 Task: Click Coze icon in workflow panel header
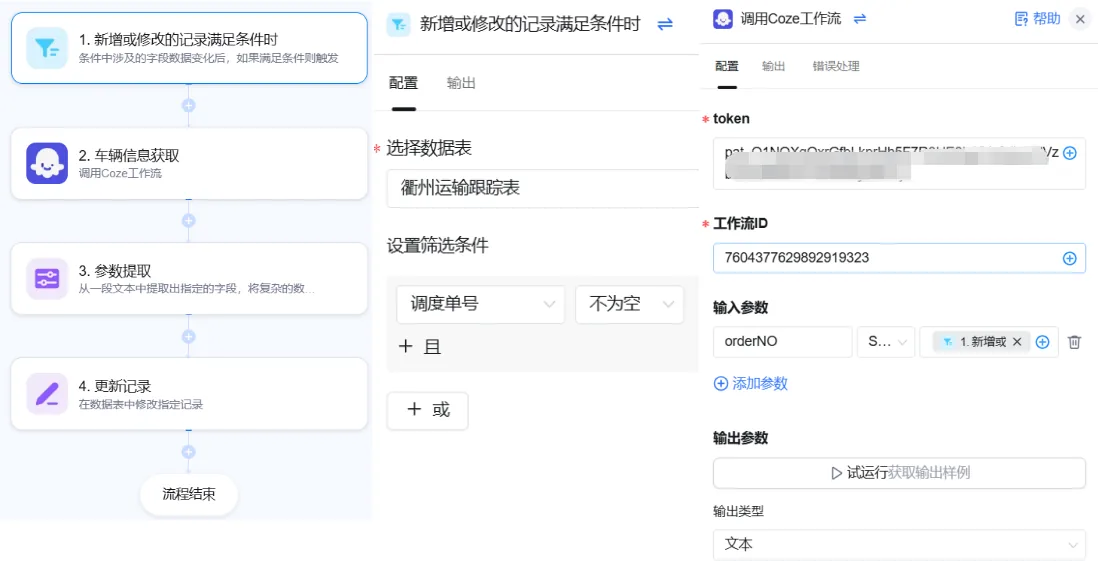[x=723, y=19]
